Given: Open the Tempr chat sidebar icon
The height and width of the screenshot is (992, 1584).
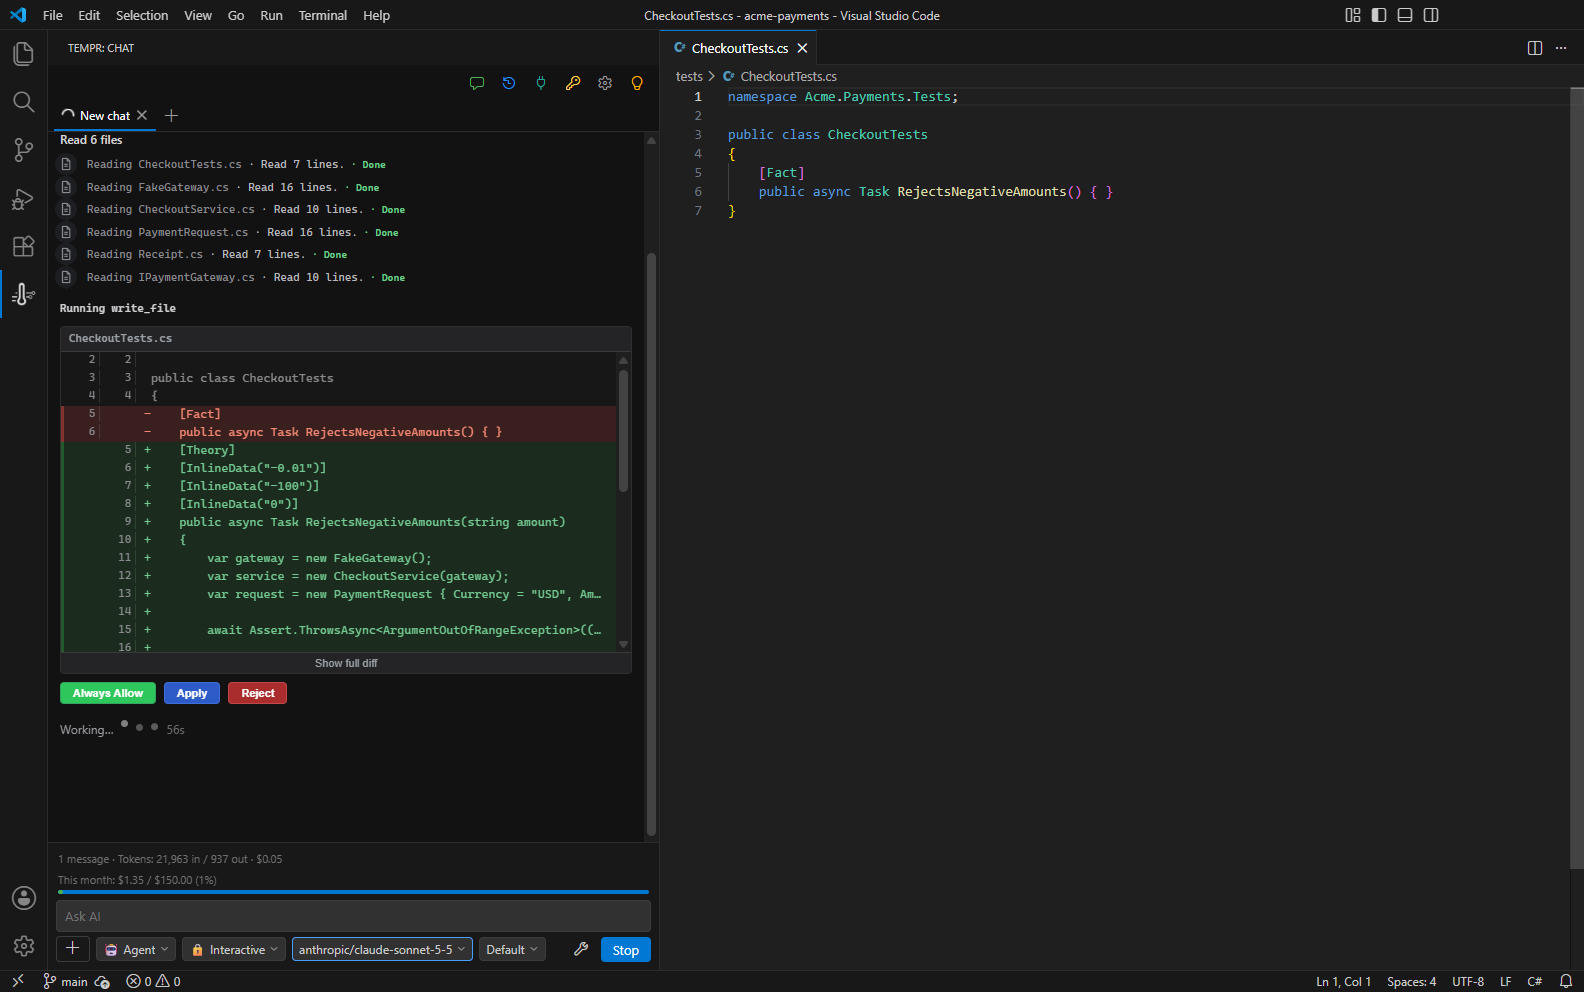Looking at the screenshot, I should [x=23, y=294].
